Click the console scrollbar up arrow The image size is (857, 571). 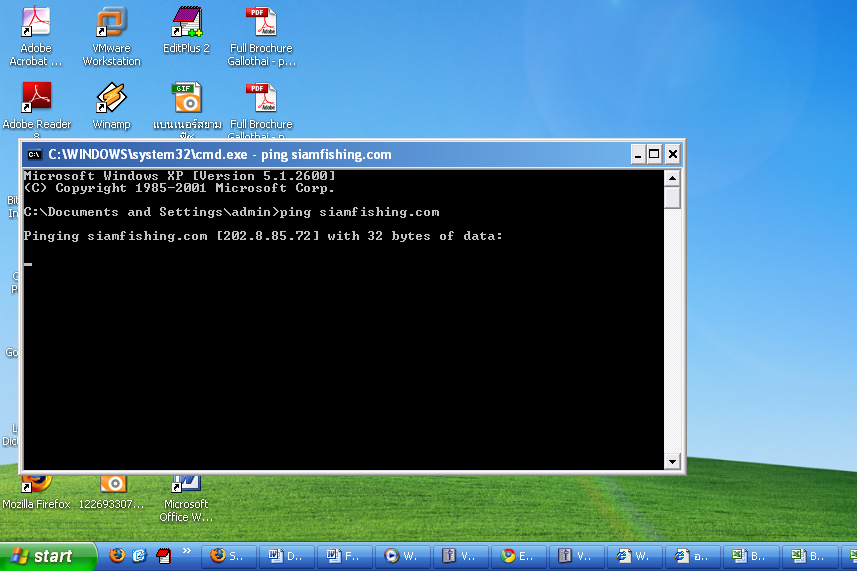click(672, 178)
